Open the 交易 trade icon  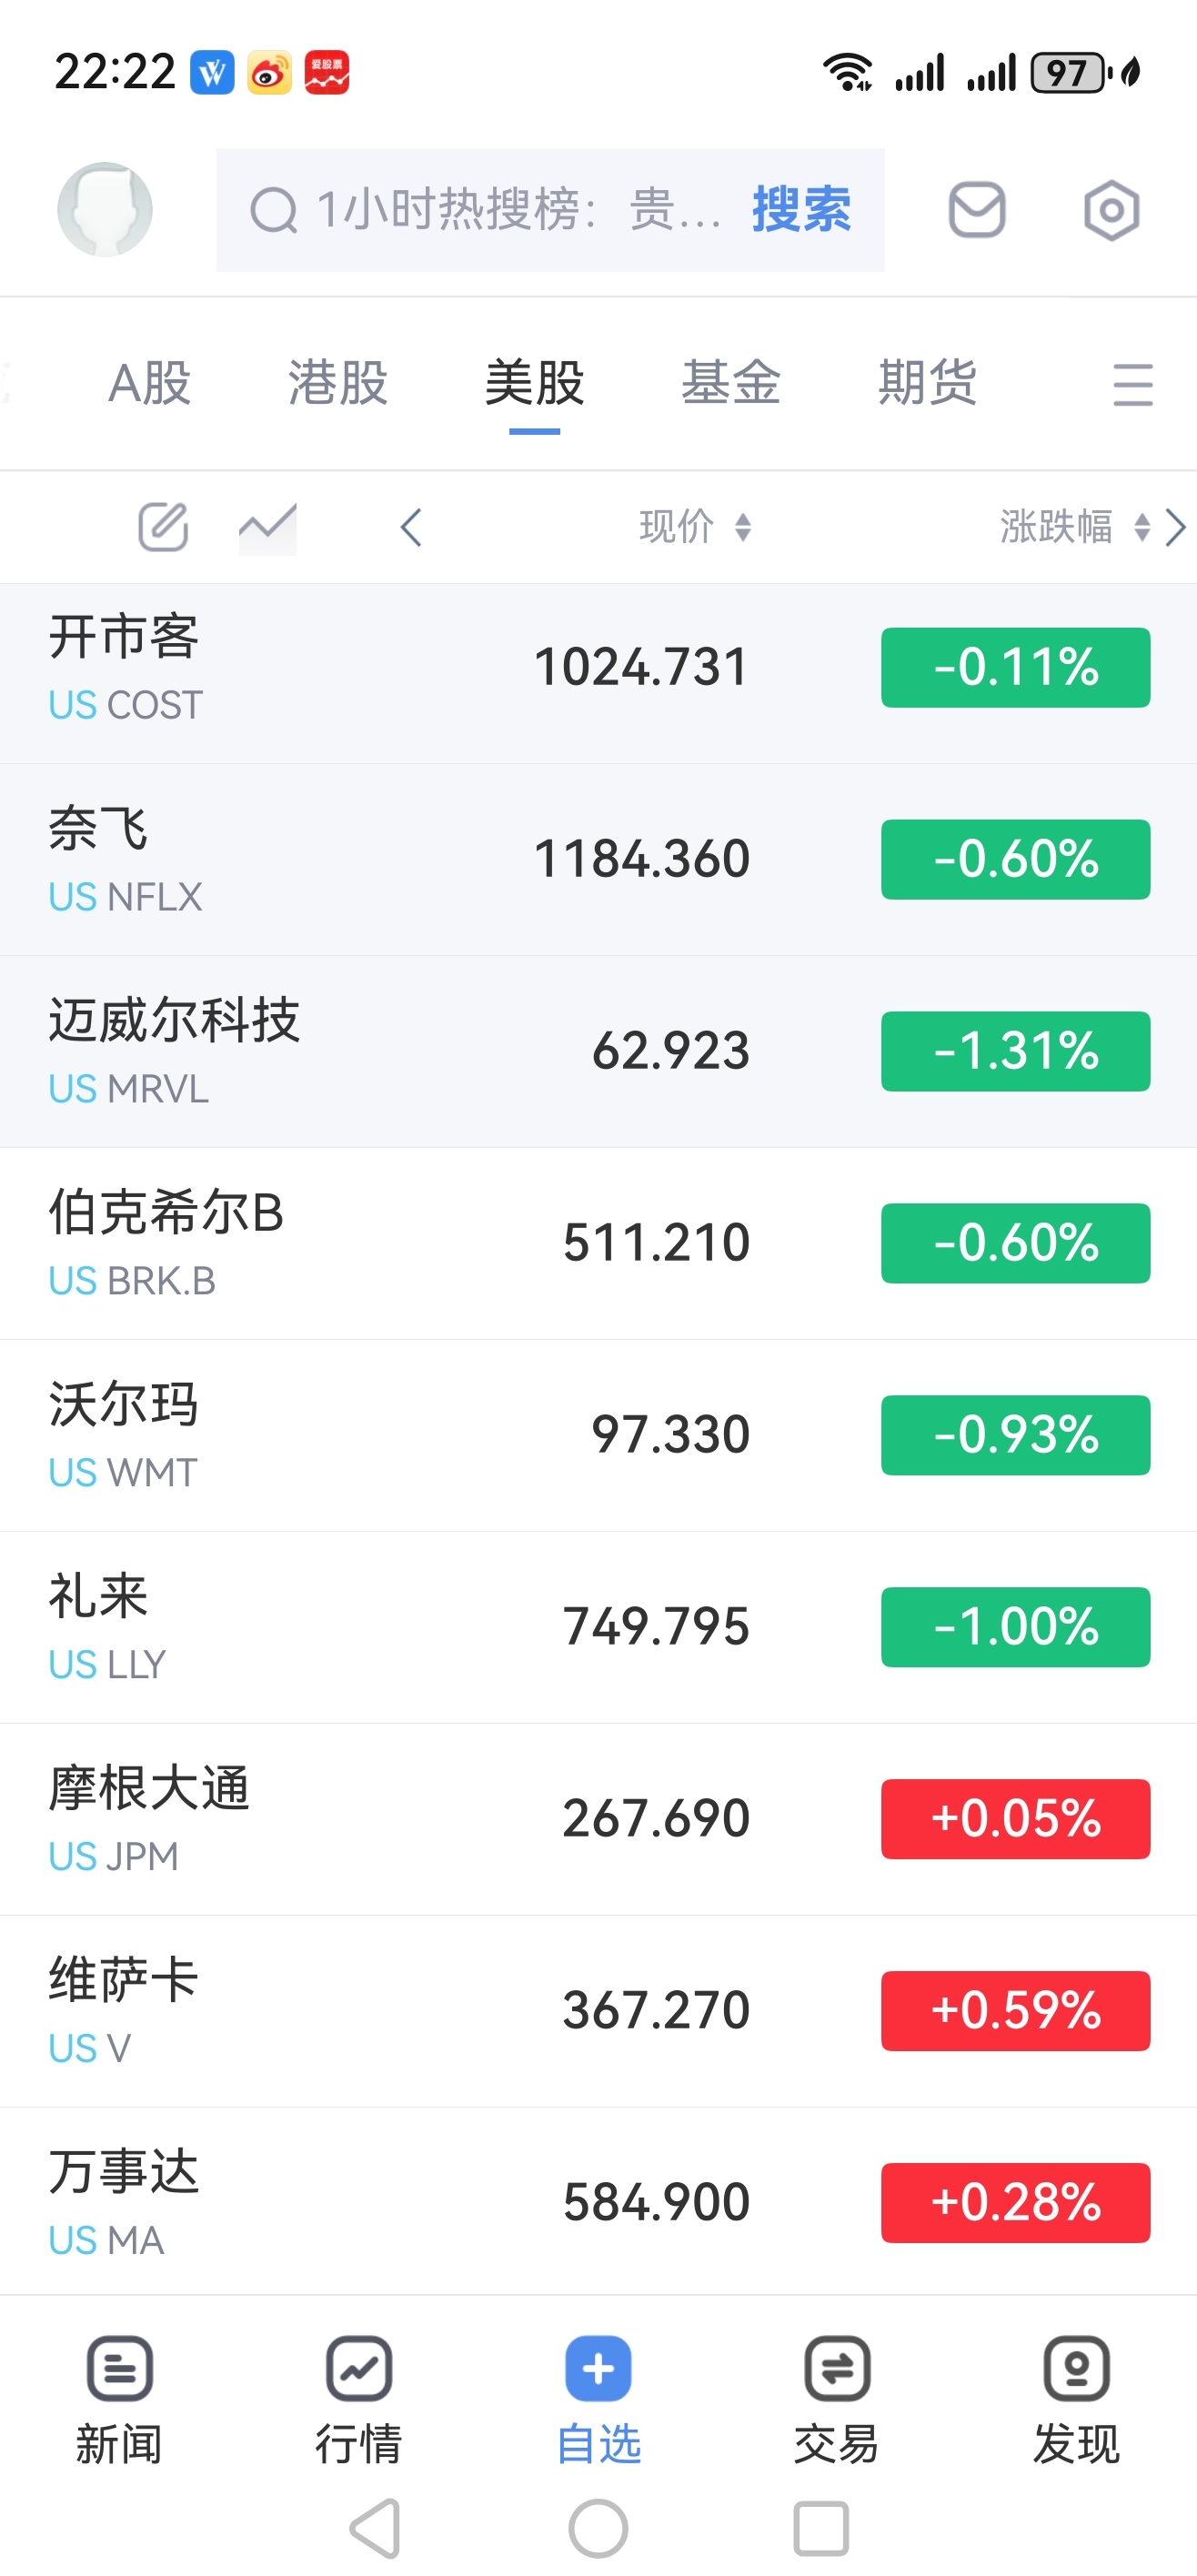(836, 2368)
